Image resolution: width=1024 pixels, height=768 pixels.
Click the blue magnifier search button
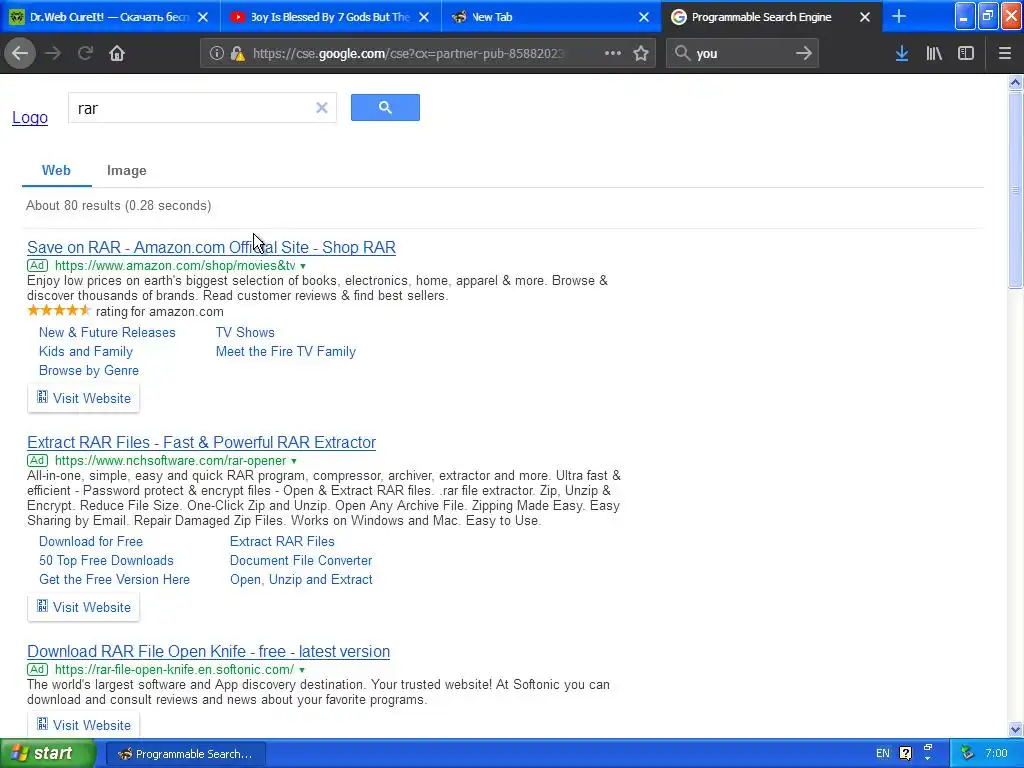point(385,108)
